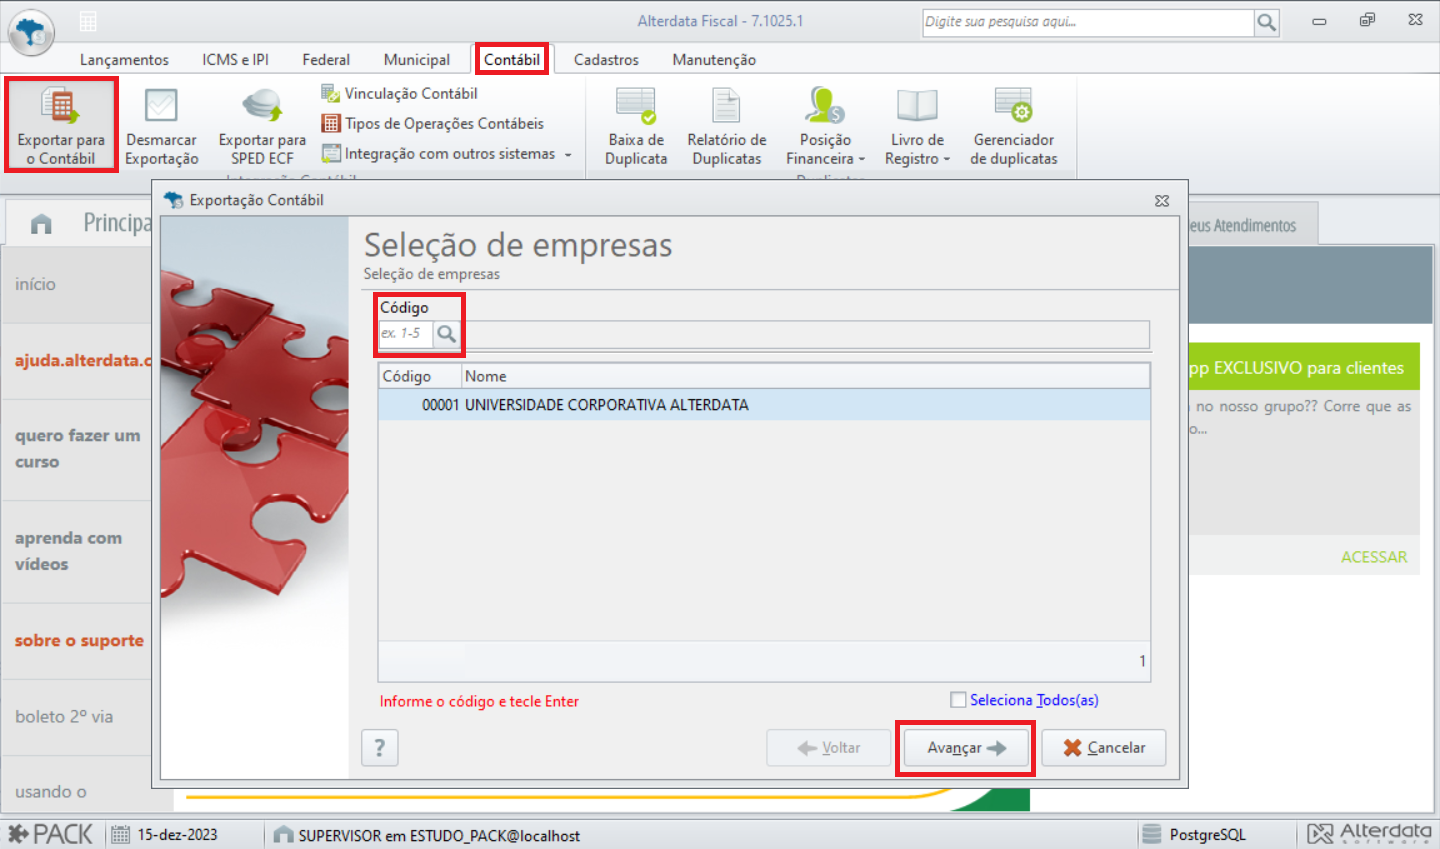Click the ACESSAR link
The image size is (1440, 849).
pos(1374,558)
